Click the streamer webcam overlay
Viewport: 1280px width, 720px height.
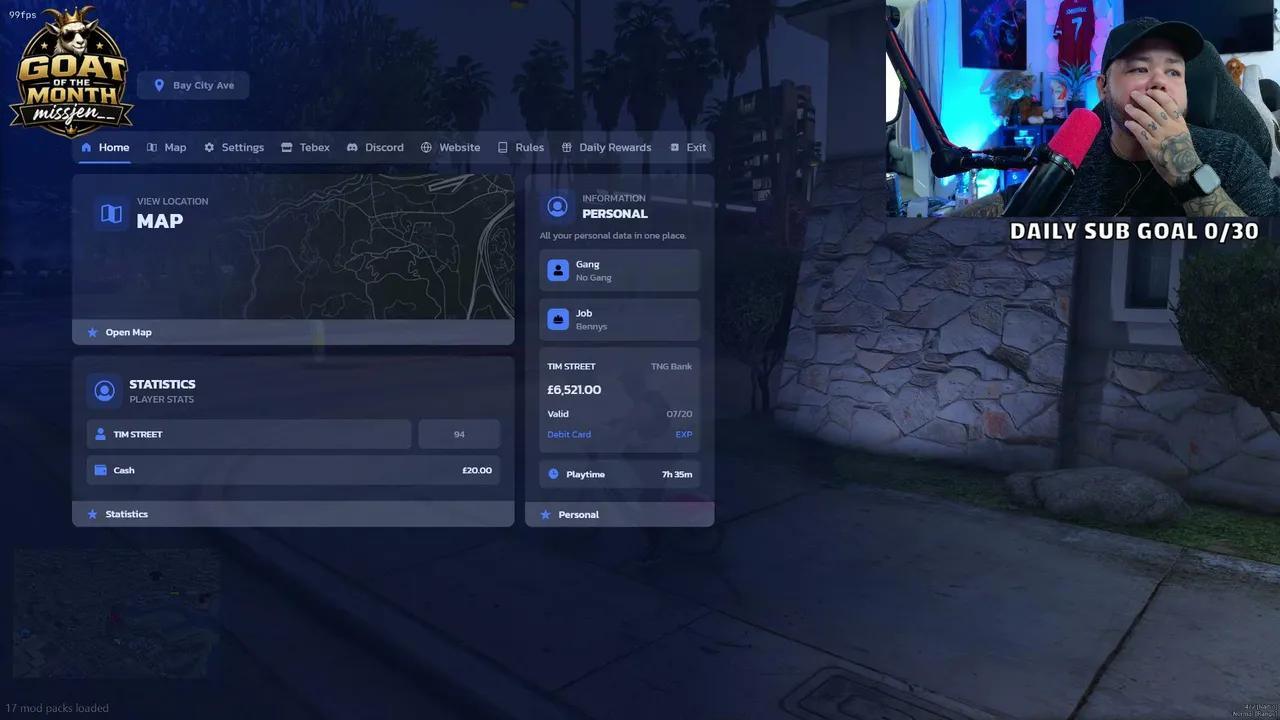1082,108
